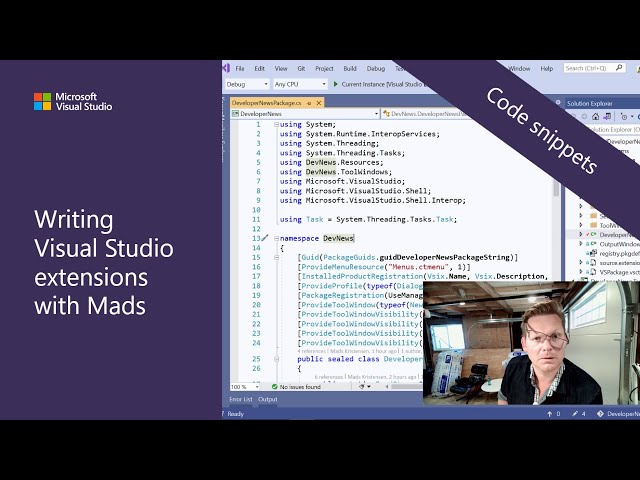Open the Debug configuration dropdown

(x=247, y=84)
